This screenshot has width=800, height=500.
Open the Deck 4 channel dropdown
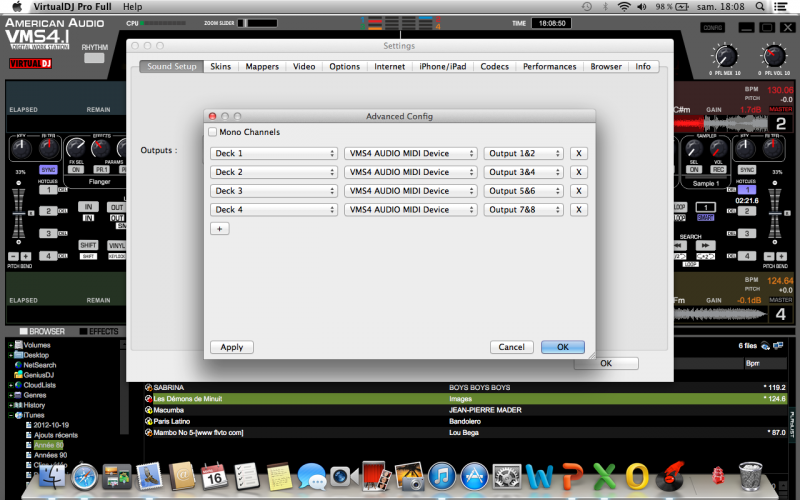273,210
